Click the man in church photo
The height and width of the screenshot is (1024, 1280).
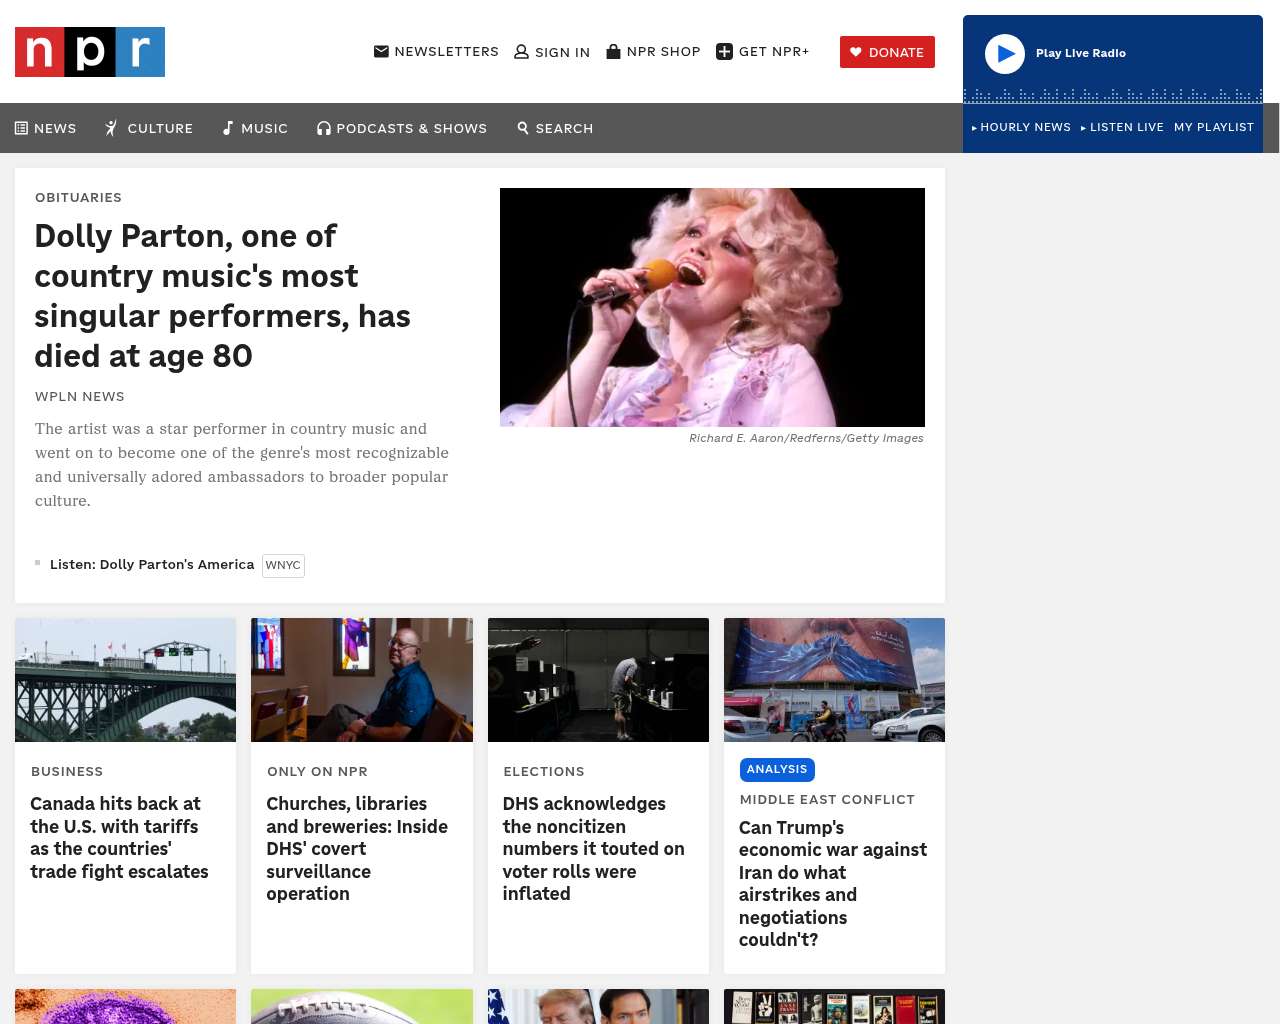click(362, 680)
